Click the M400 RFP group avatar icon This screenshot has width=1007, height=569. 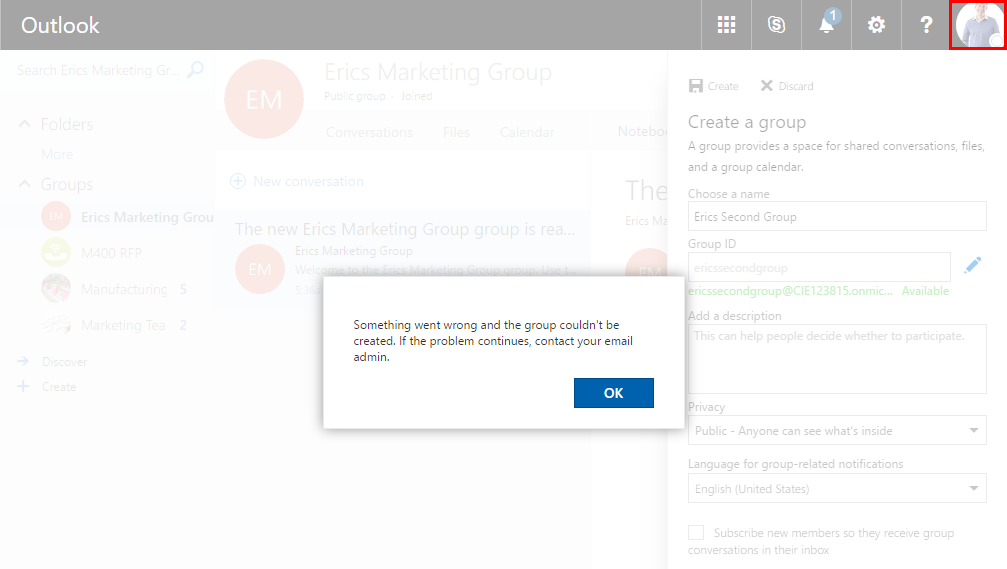56,252
